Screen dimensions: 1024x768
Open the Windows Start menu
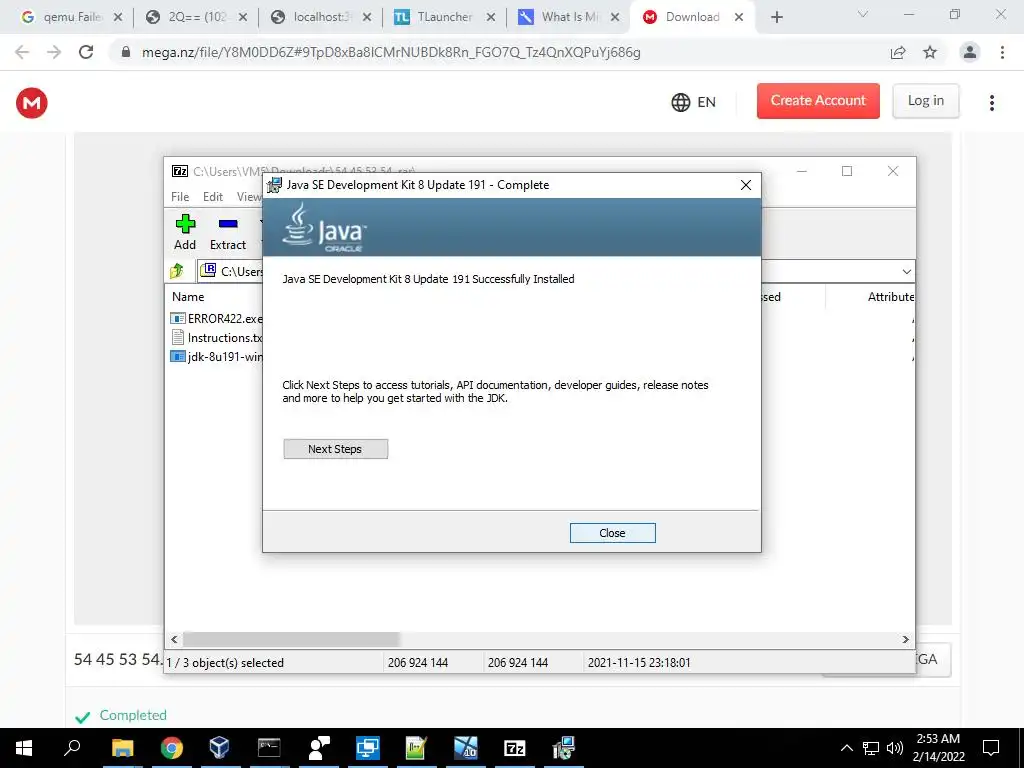tap(24, 748)
